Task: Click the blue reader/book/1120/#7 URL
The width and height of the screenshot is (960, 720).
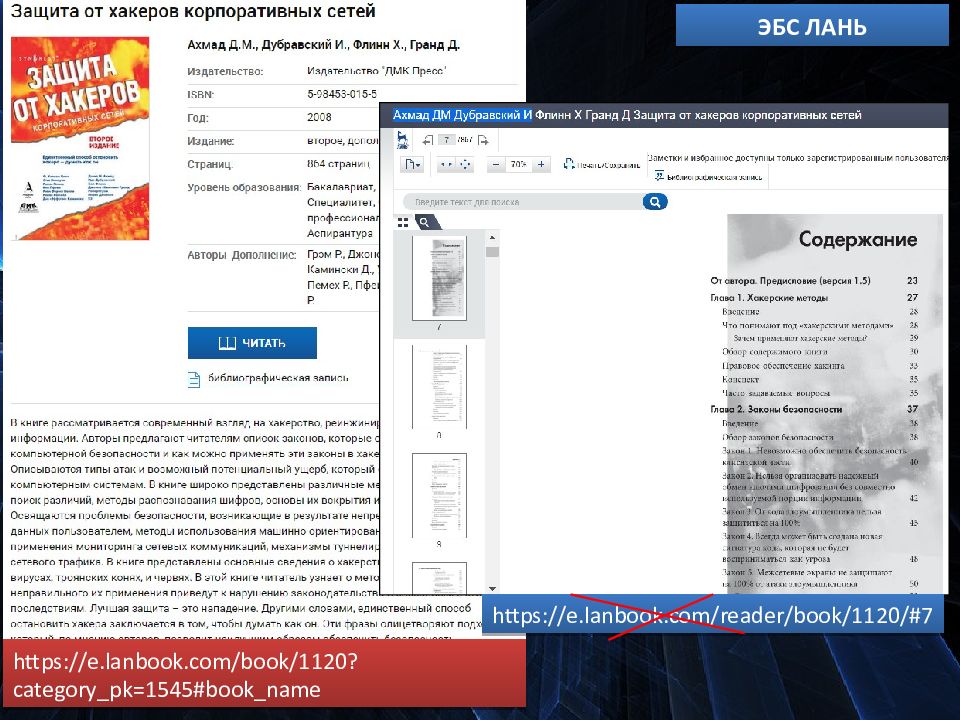Action: (713, 615)
